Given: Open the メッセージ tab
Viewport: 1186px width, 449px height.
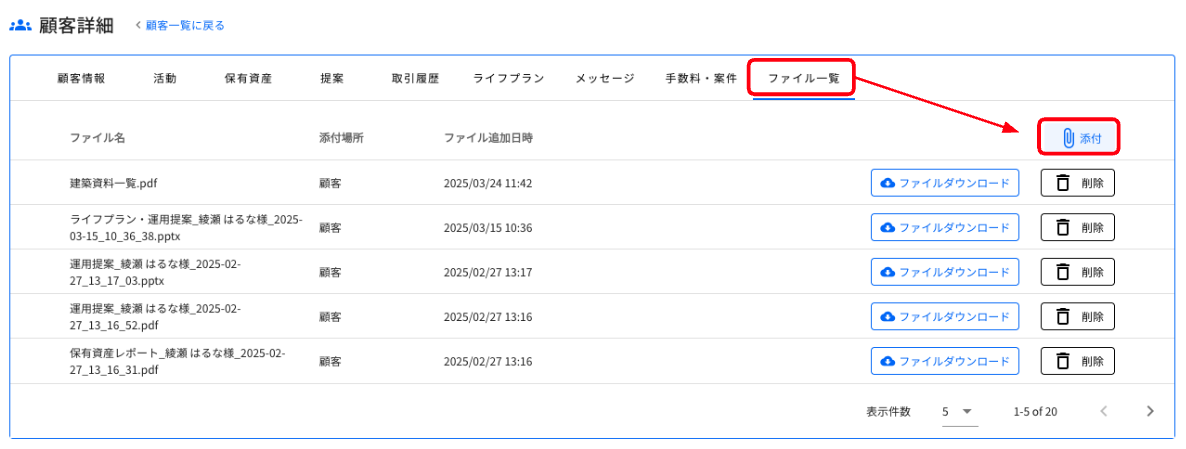Looking at the screenshot, I should click(x=604, y=78).
